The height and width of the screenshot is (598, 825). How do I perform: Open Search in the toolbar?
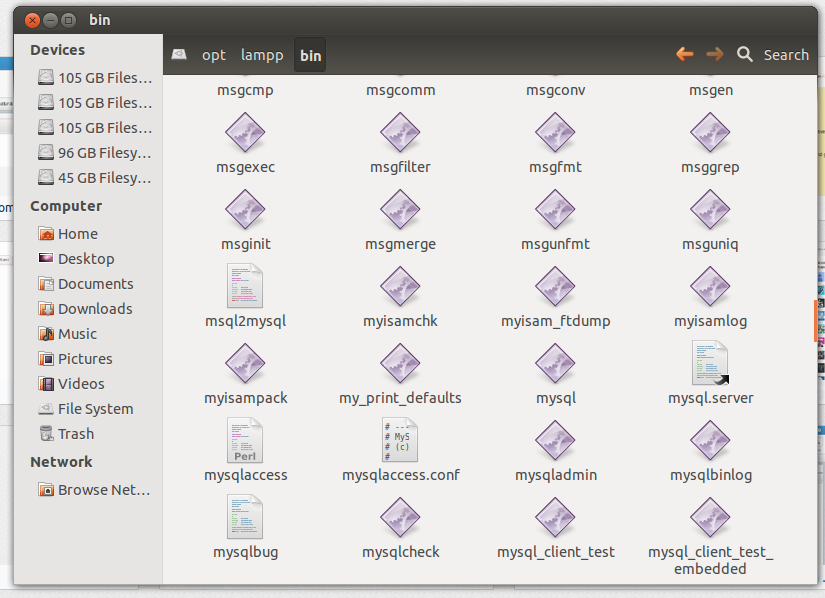[x=773, y=54]
